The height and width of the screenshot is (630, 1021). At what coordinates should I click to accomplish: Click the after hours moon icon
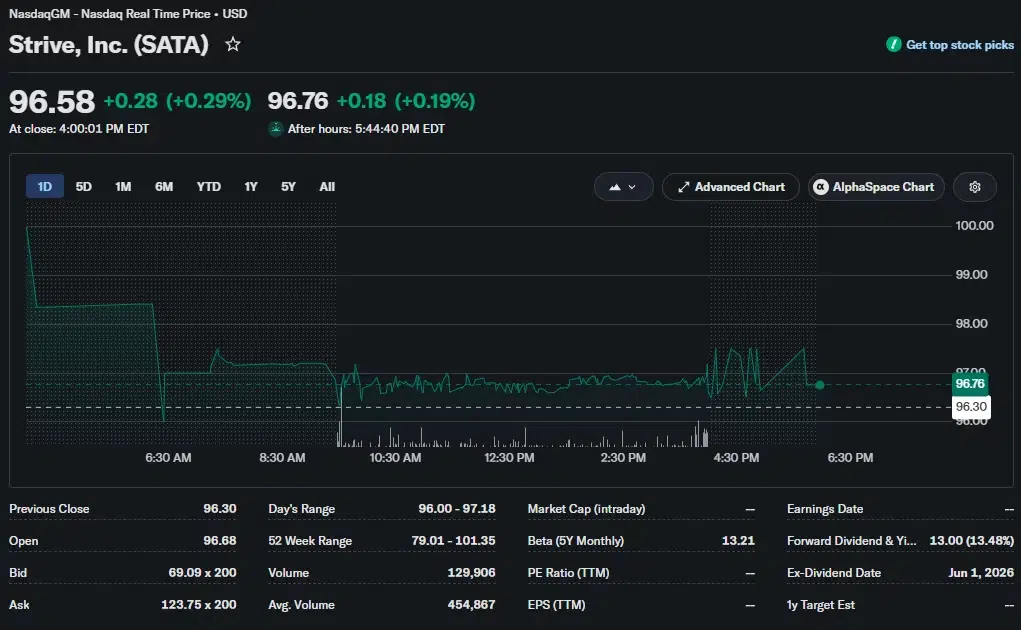276,129
